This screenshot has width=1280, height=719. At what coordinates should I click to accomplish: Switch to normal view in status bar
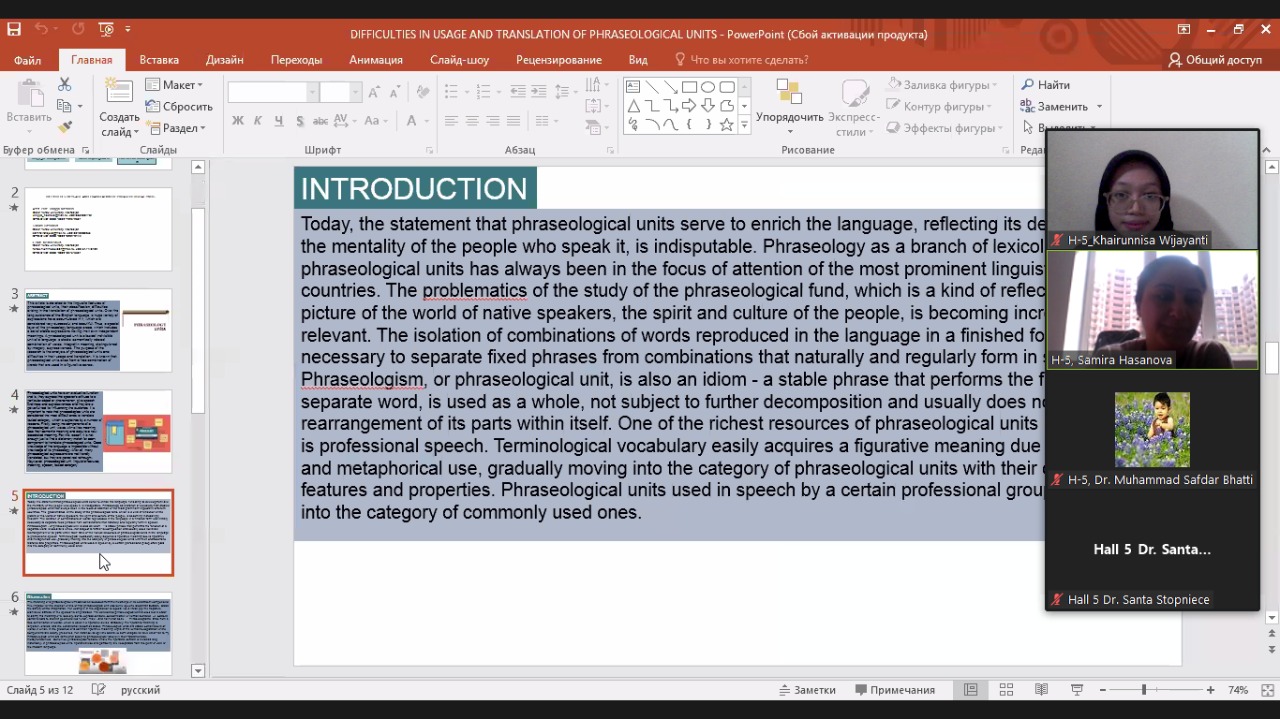pos(970,690)
